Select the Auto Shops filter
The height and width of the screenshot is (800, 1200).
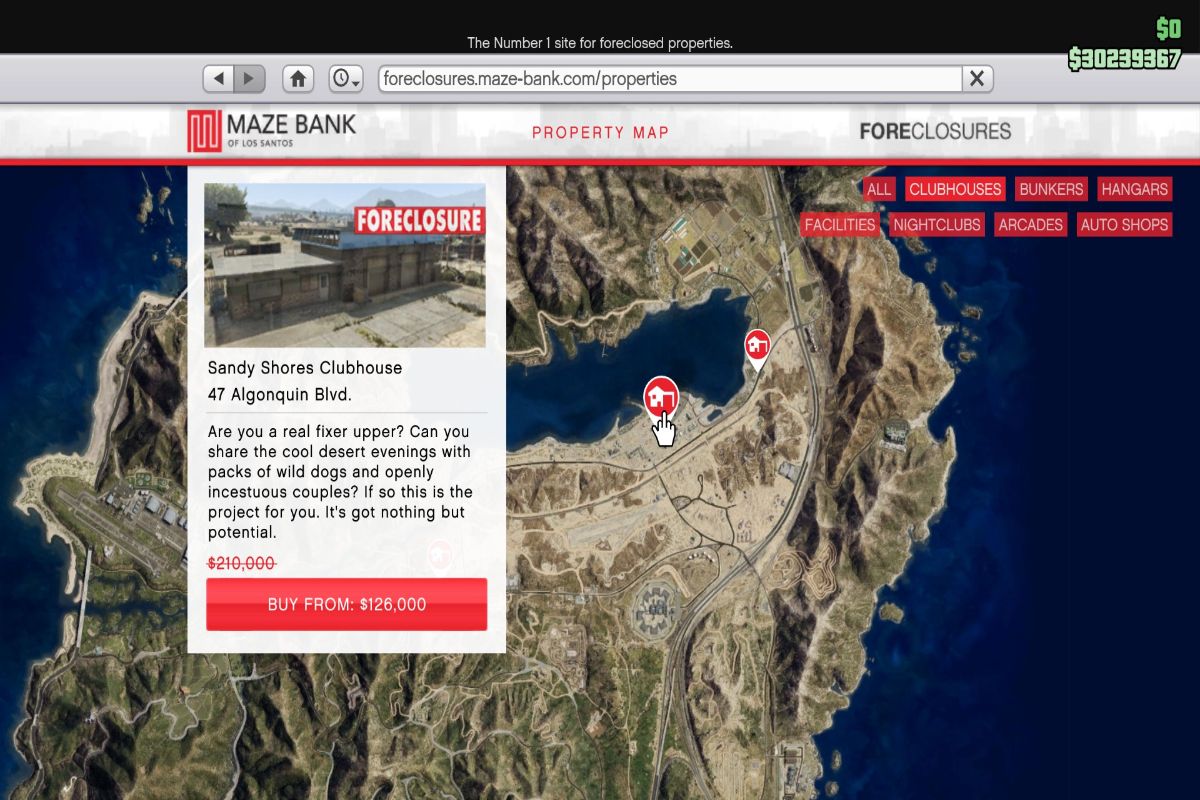click(x=1124, y=225)
